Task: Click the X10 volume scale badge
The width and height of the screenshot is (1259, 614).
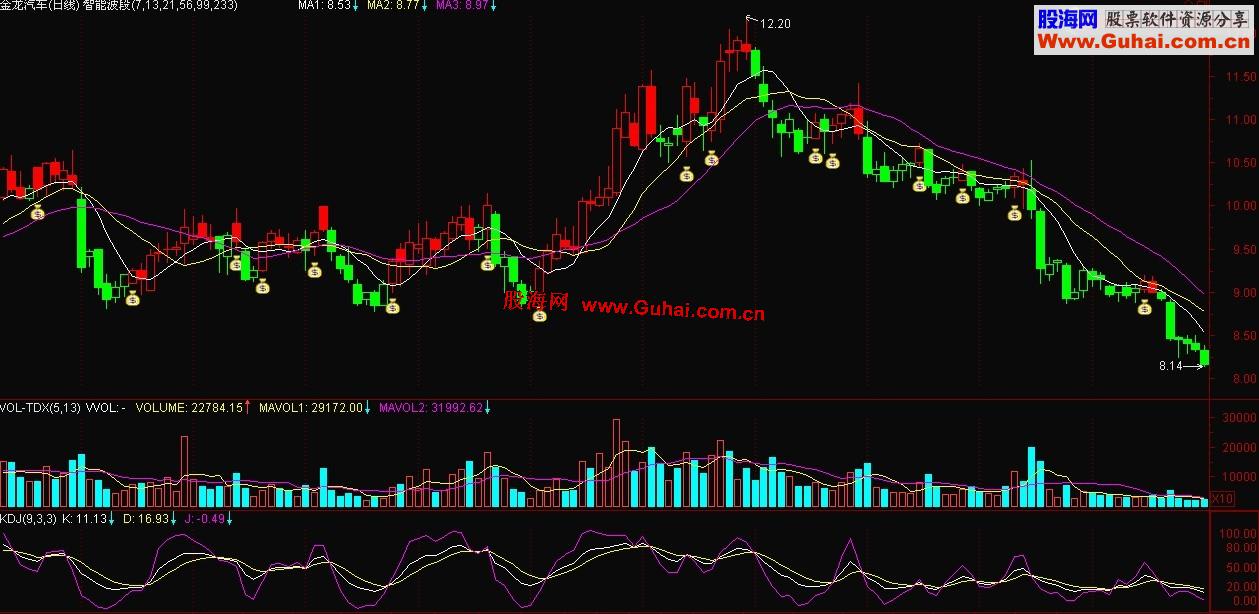Action: point(1223,497)
